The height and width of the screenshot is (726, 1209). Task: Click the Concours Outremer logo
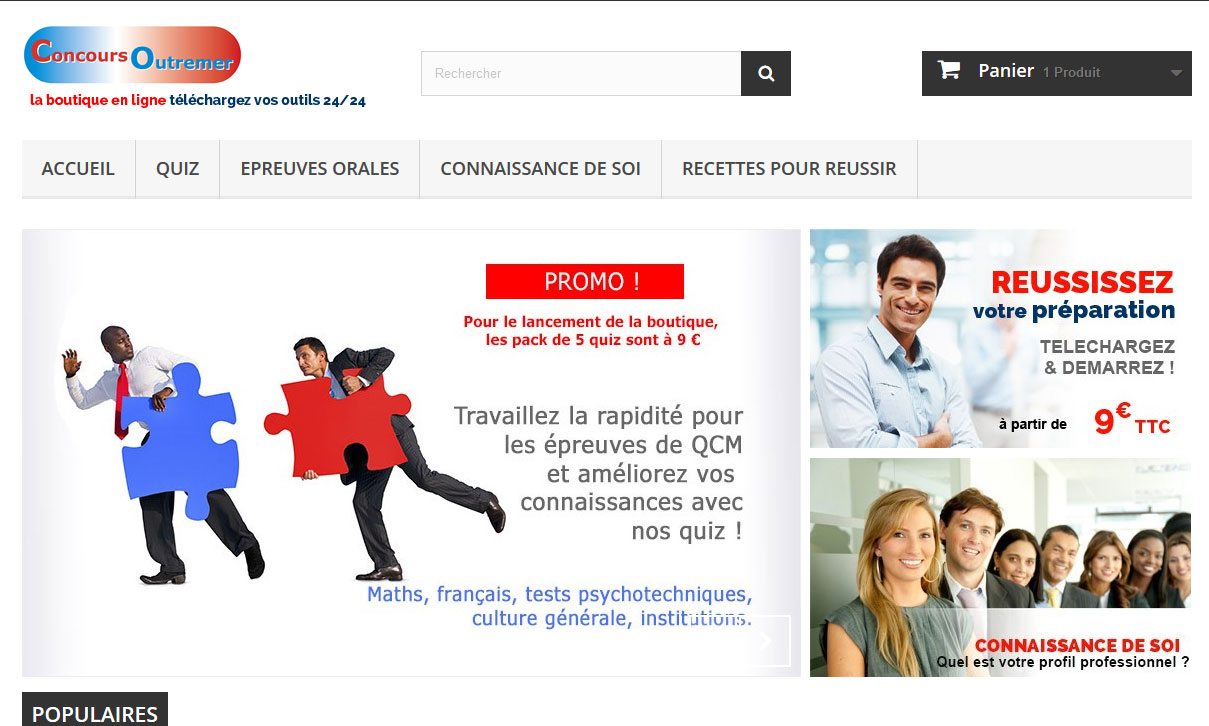[x=132, y=55]
